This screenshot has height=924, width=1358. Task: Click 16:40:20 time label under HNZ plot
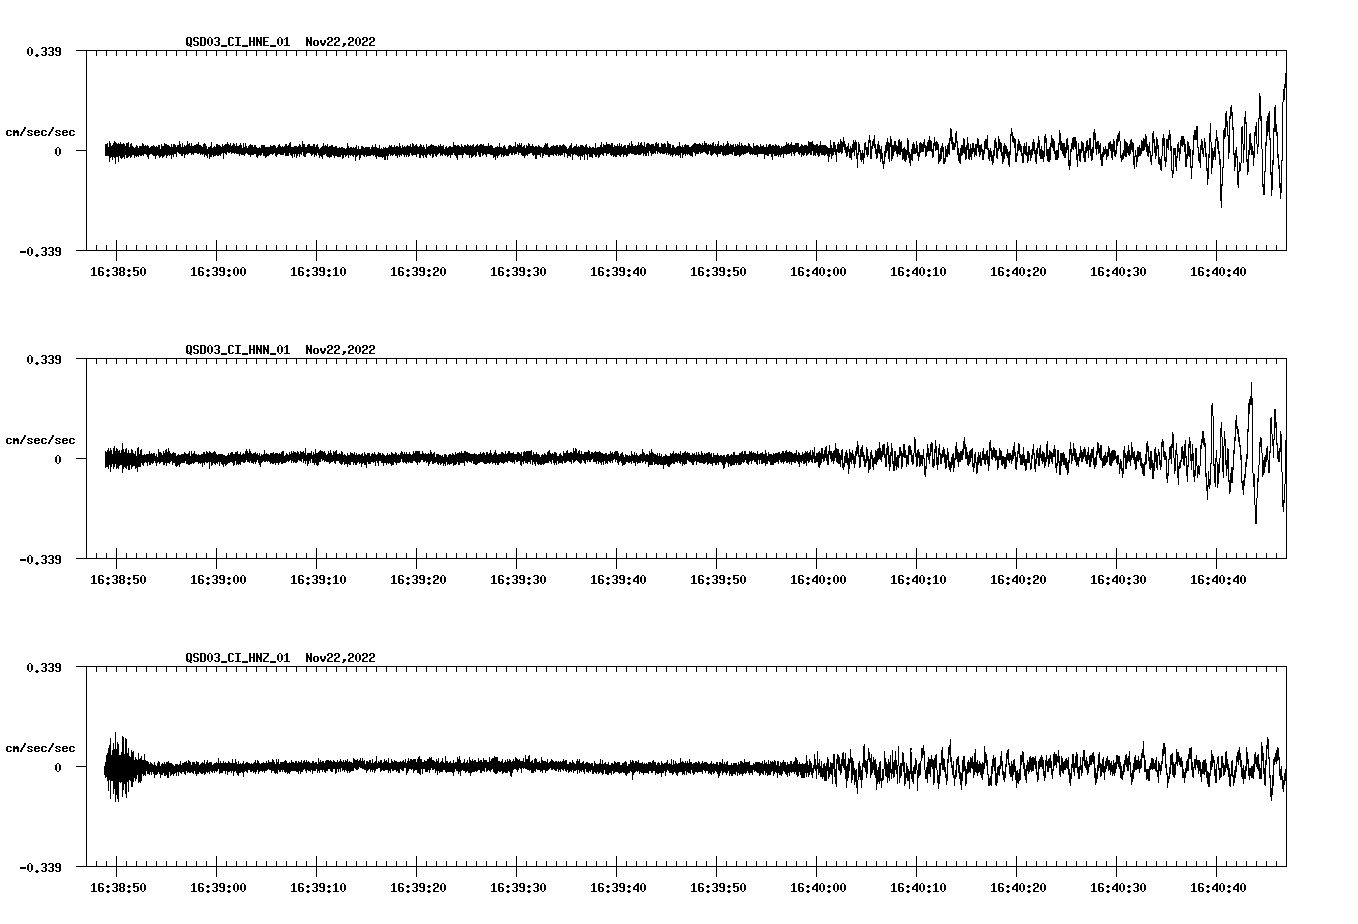1018,888
